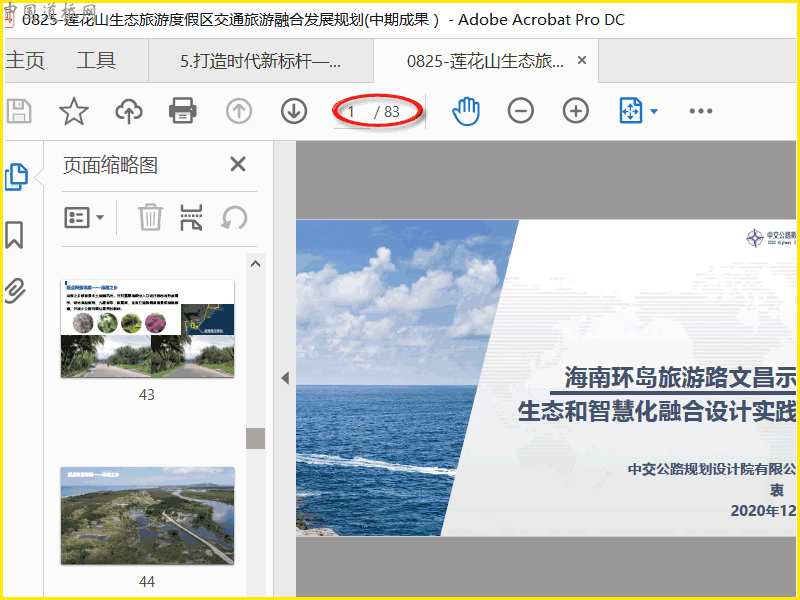The height and width of the screenshot is (600, 800).
Task: Click the fit page view icon
Action: (x=631, y=111)
